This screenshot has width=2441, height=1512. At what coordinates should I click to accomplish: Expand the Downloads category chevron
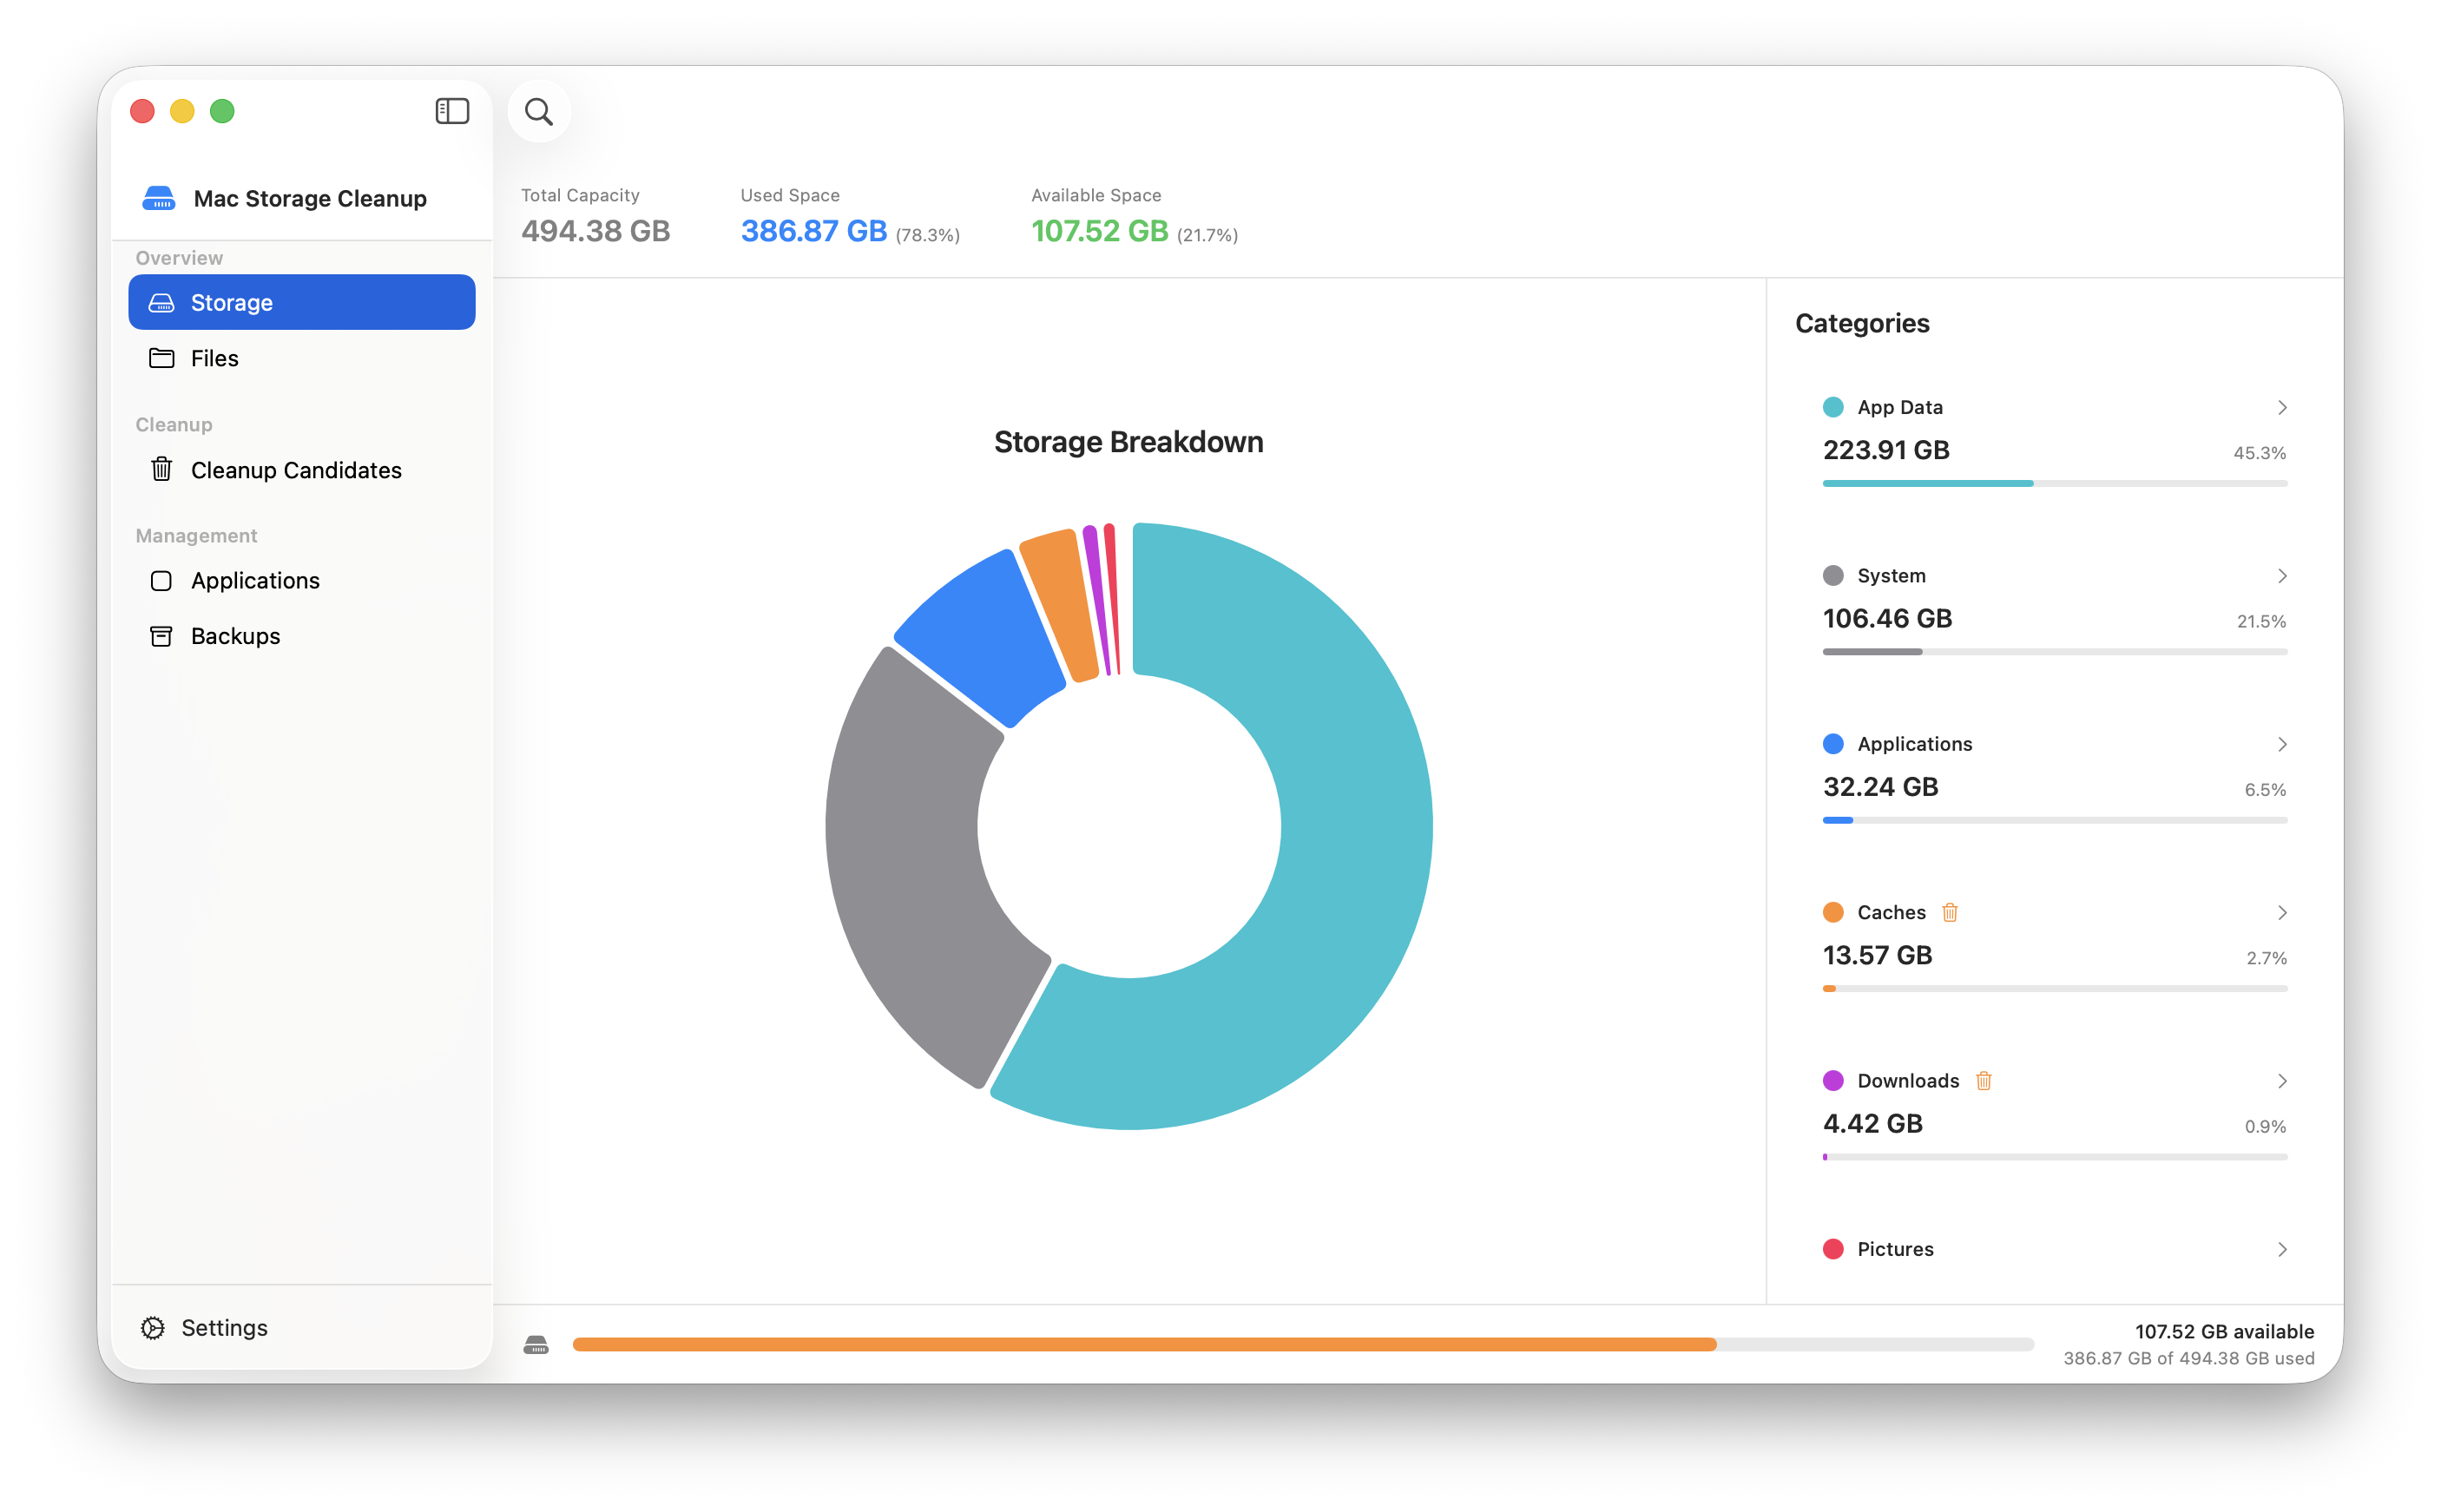[x=2281, y=1080]
